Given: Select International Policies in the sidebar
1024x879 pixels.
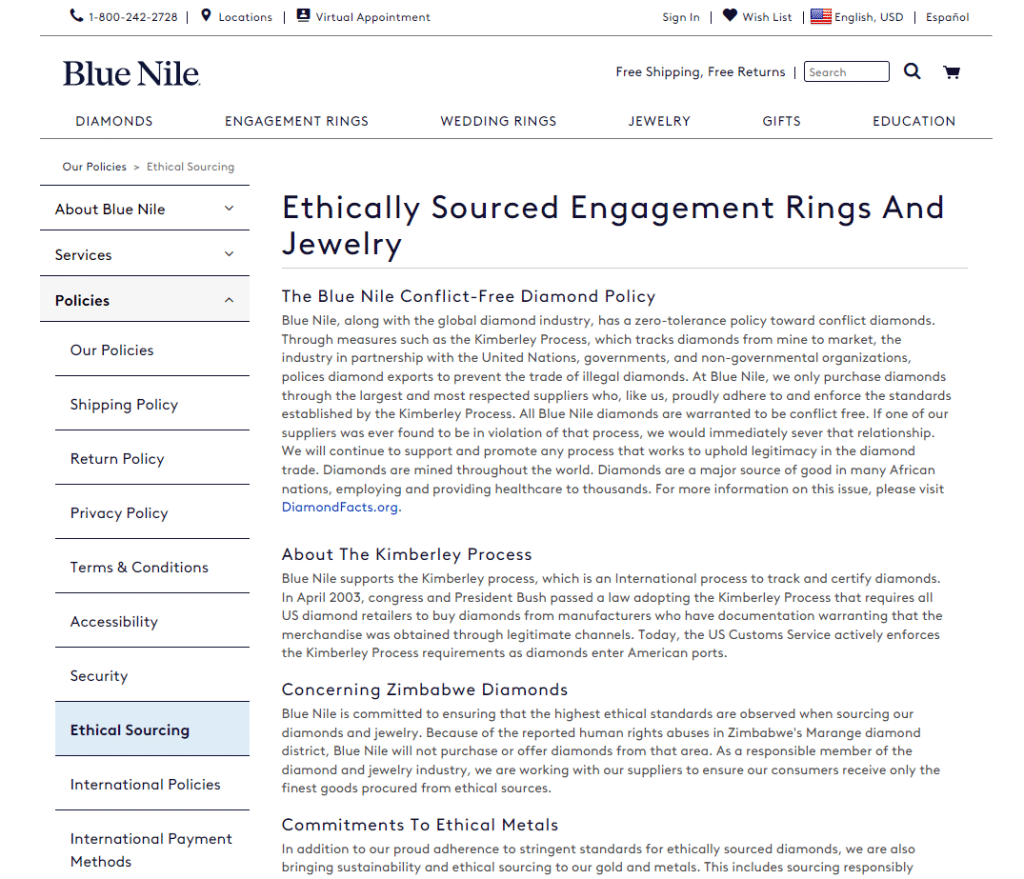Looking at the screenshot, I should 152,784.
